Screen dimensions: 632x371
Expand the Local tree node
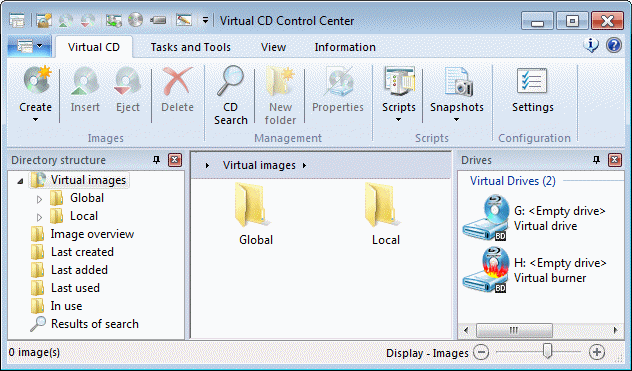(40, 217)
